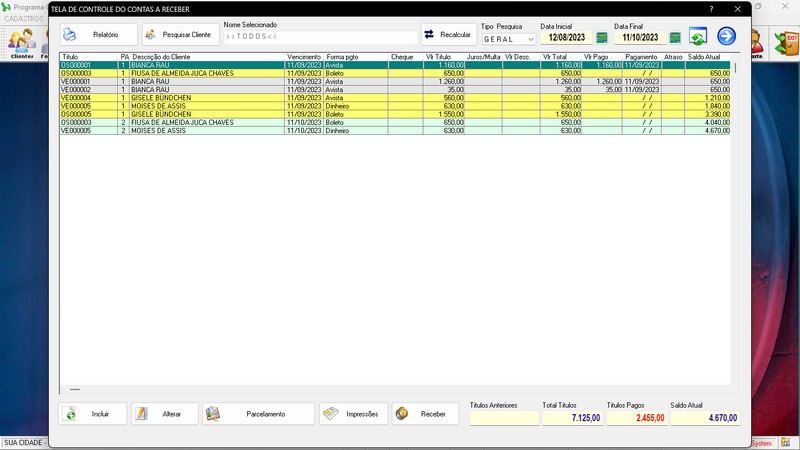
Task: Click the Receber button
Action: (x=425, y=414)
